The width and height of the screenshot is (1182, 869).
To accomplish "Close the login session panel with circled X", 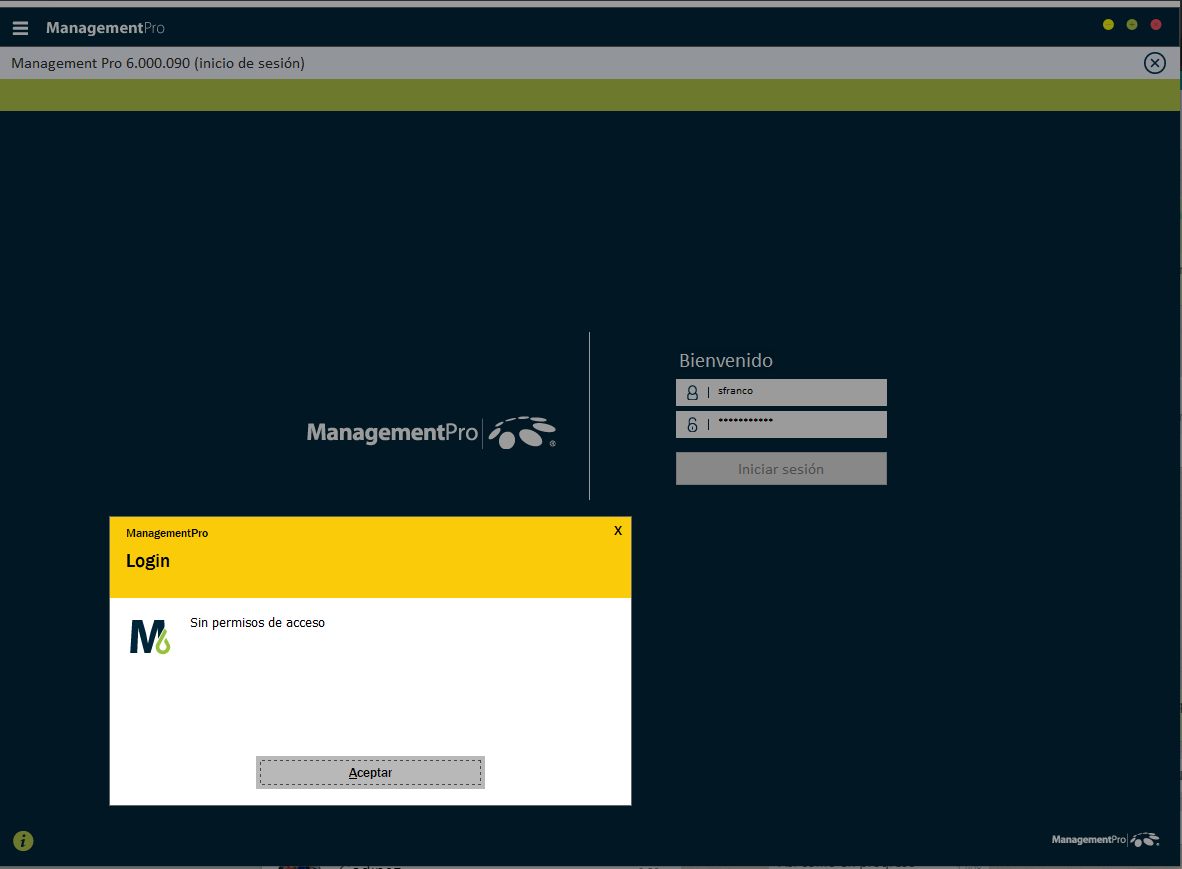I will 1154,63.
